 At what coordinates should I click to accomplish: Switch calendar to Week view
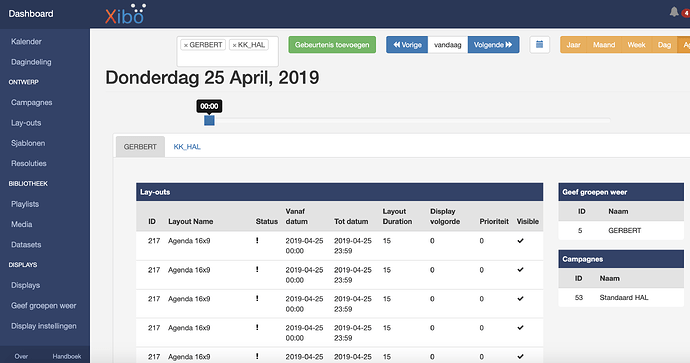636,44
